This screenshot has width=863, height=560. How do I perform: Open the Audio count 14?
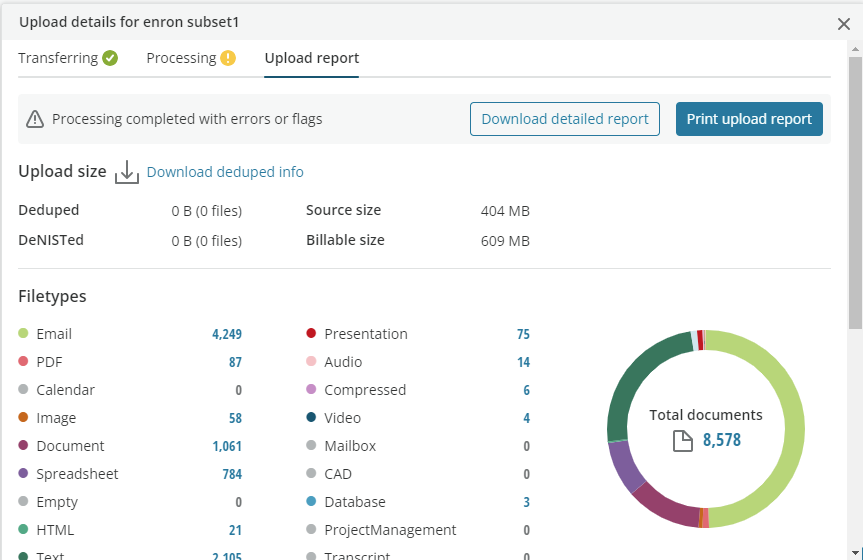[523, 362]
